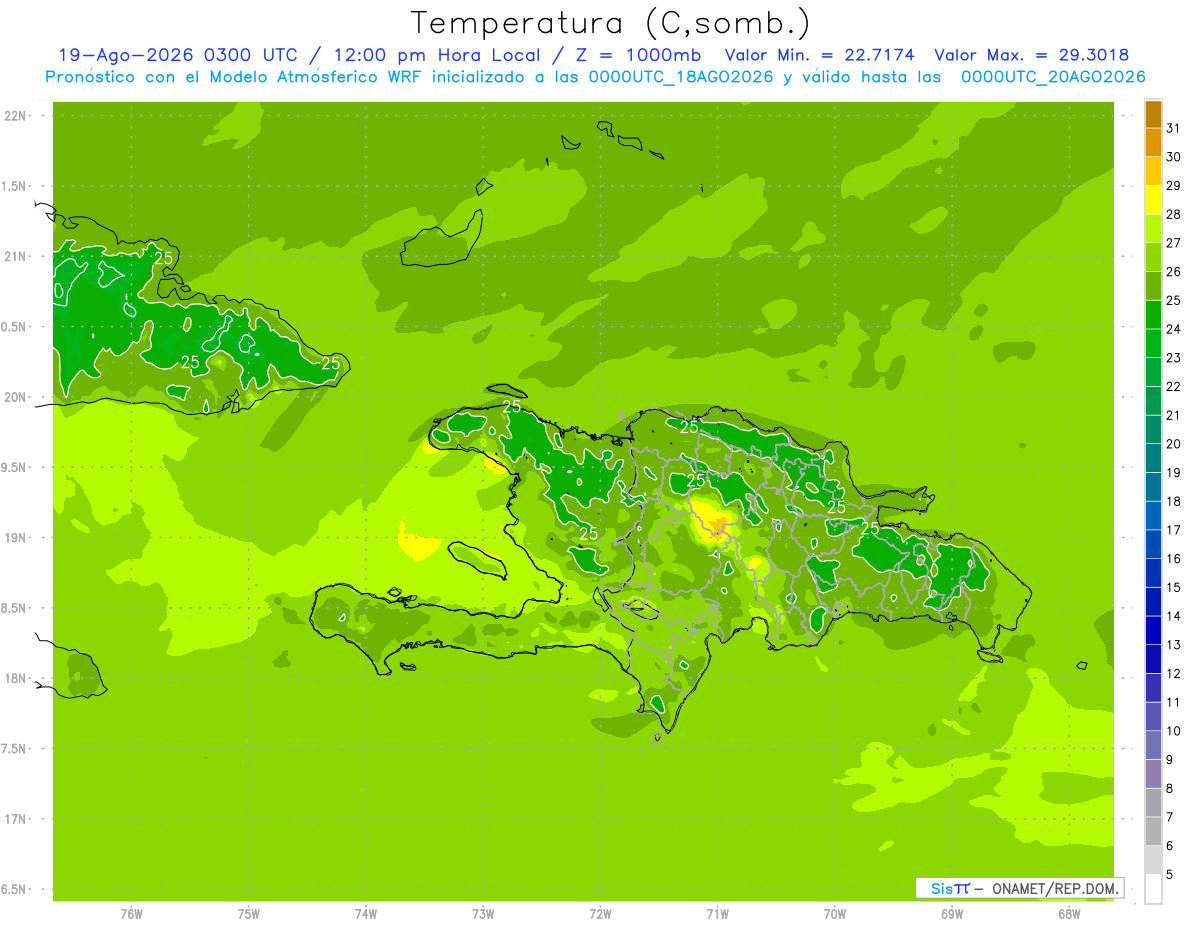Click the '74W' longitude label
Viewport: 1200px width, 927px height.
pos(366,914)
